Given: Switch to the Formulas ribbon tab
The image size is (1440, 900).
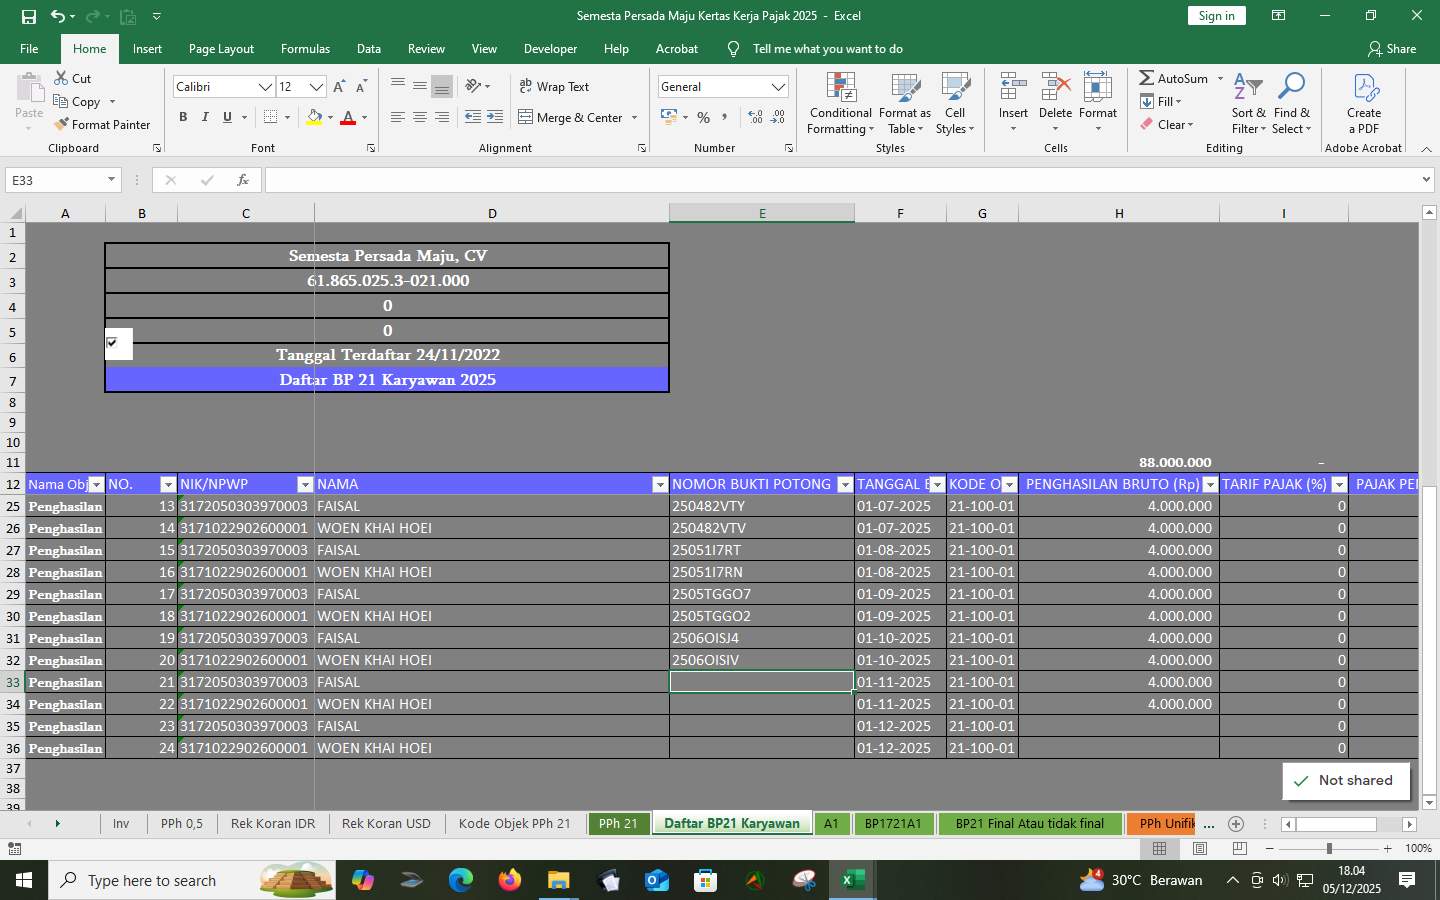Looking at the screenshot, I should 305,48.
